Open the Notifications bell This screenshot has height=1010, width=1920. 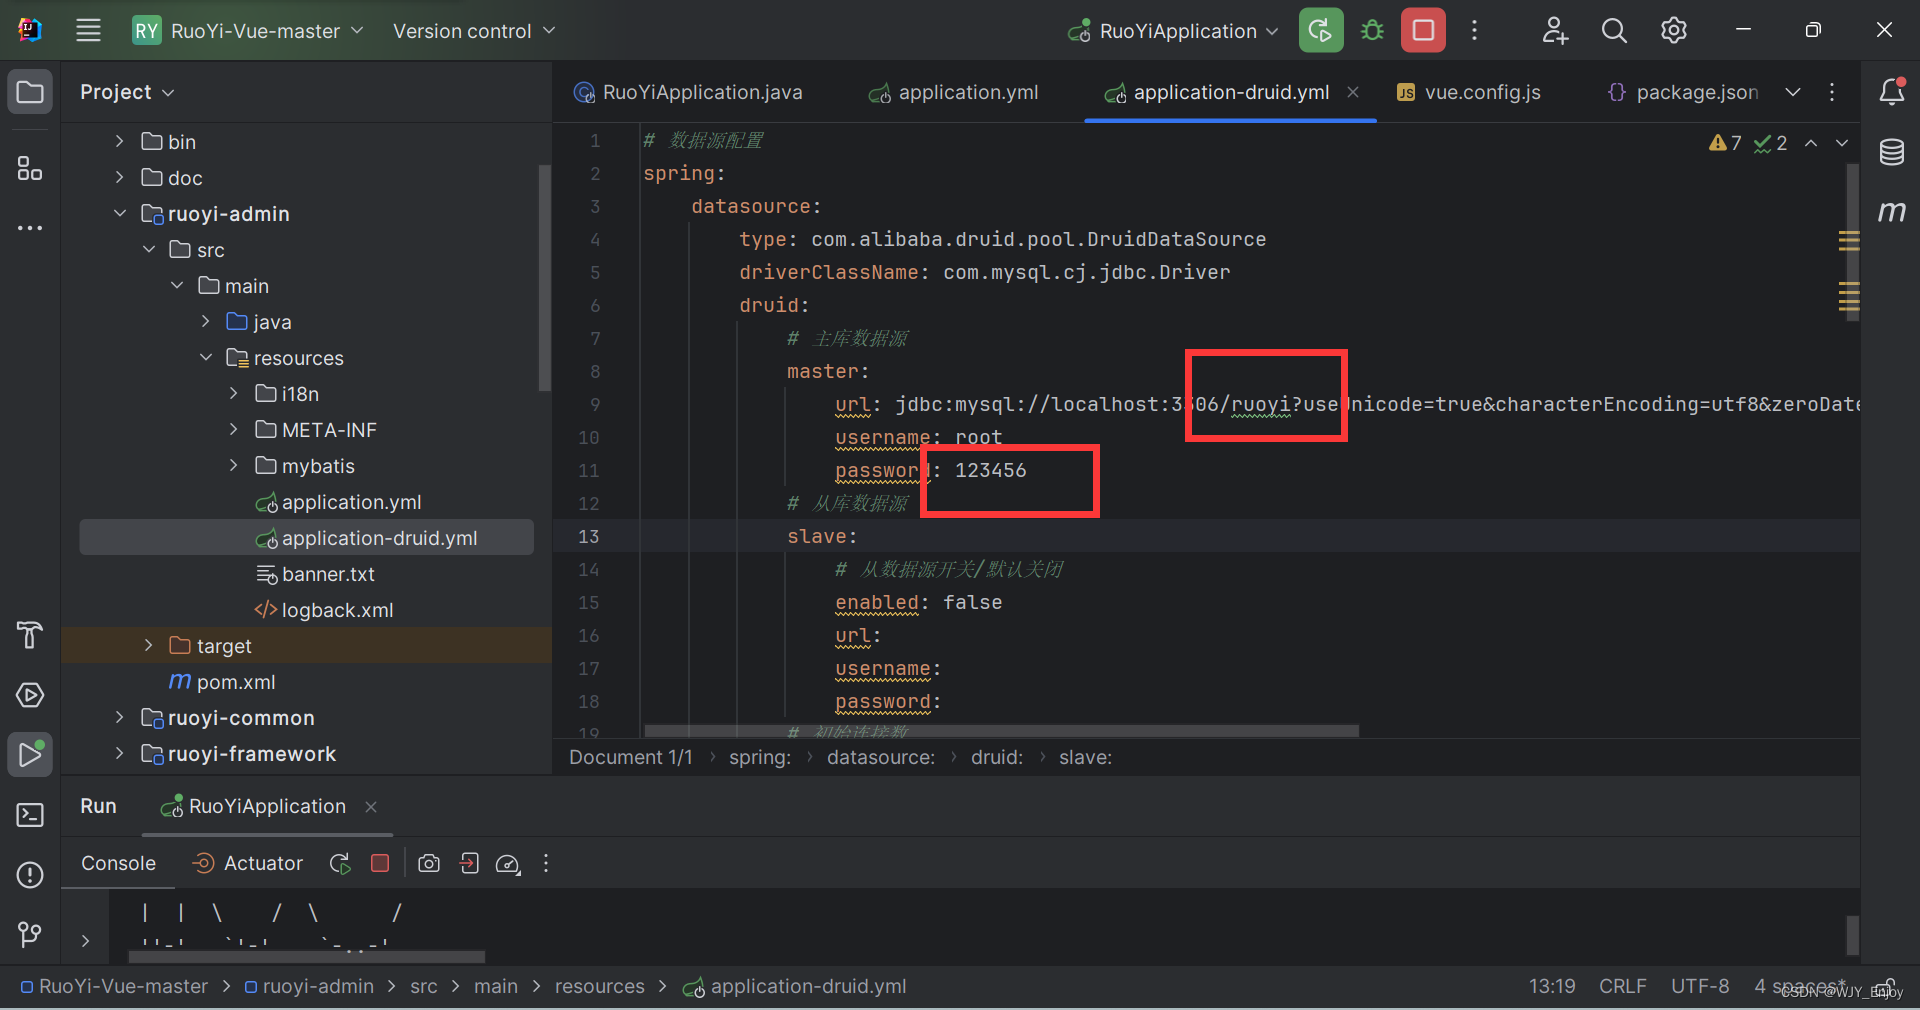pos(1891,92)
